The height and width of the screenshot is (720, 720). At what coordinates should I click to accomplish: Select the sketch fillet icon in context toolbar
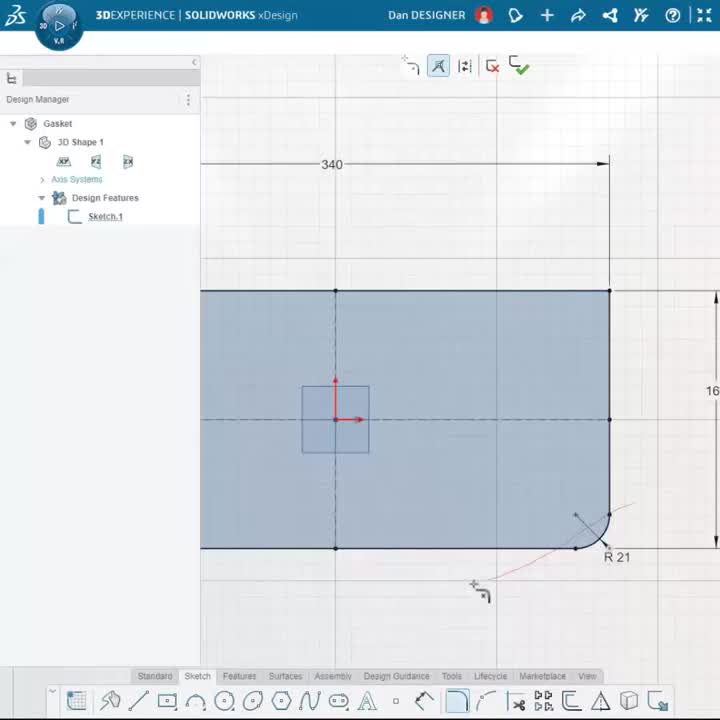click(411, 65)
